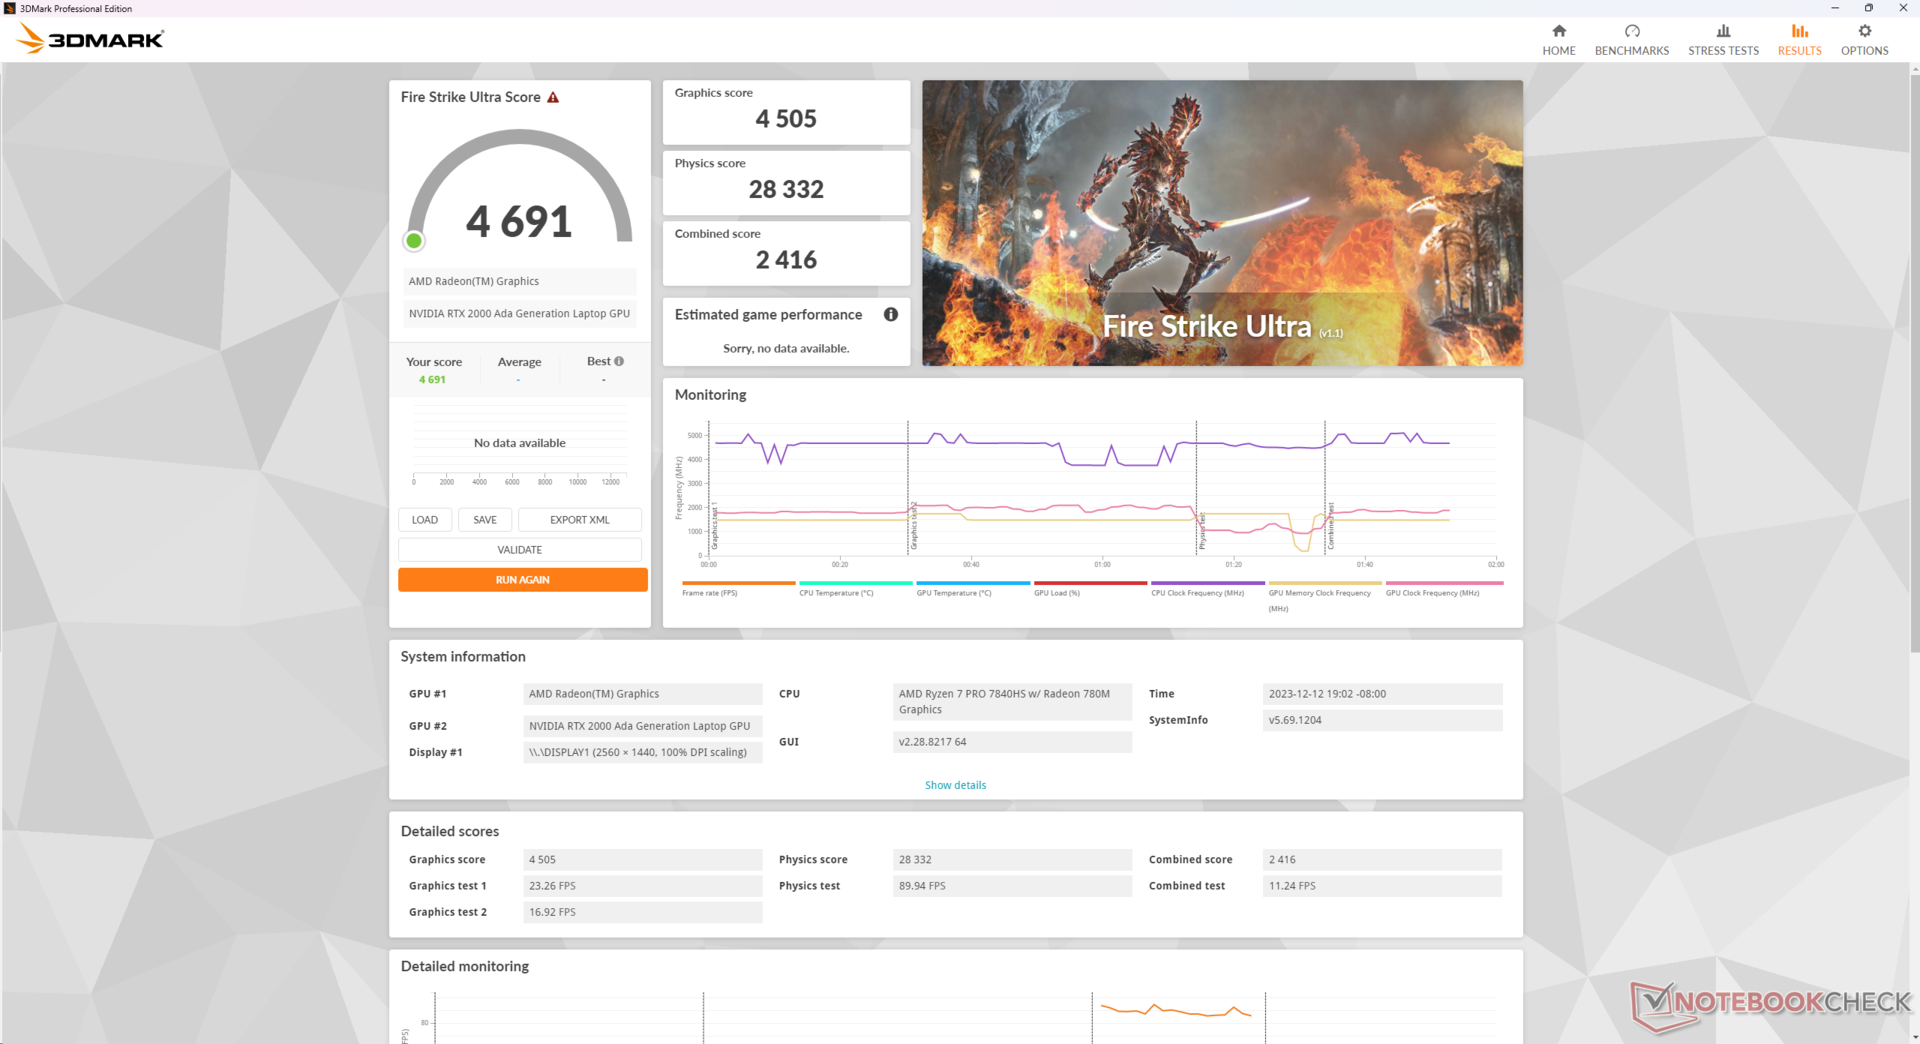Click the SAVE button
Viewport: 1920px width, 1044px height.
pyautogui.click(x=485, y=520)
